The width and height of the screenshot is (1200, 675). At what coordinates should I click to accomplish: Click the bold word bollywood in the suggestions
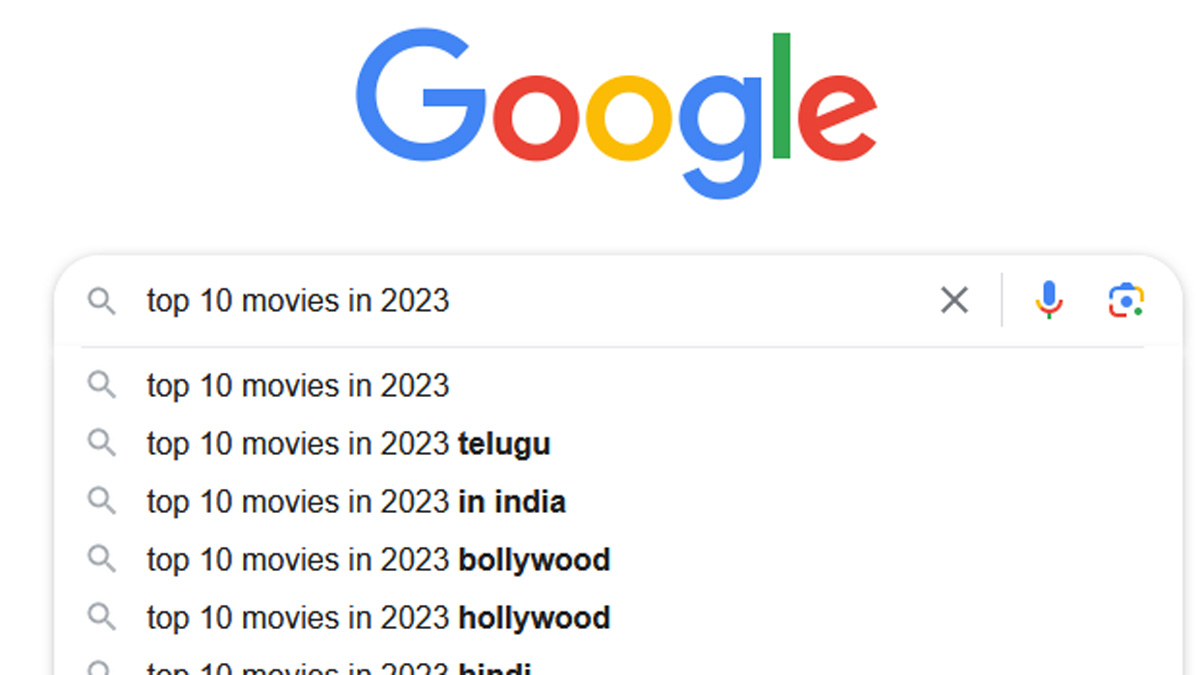click(x=534, y=559)
